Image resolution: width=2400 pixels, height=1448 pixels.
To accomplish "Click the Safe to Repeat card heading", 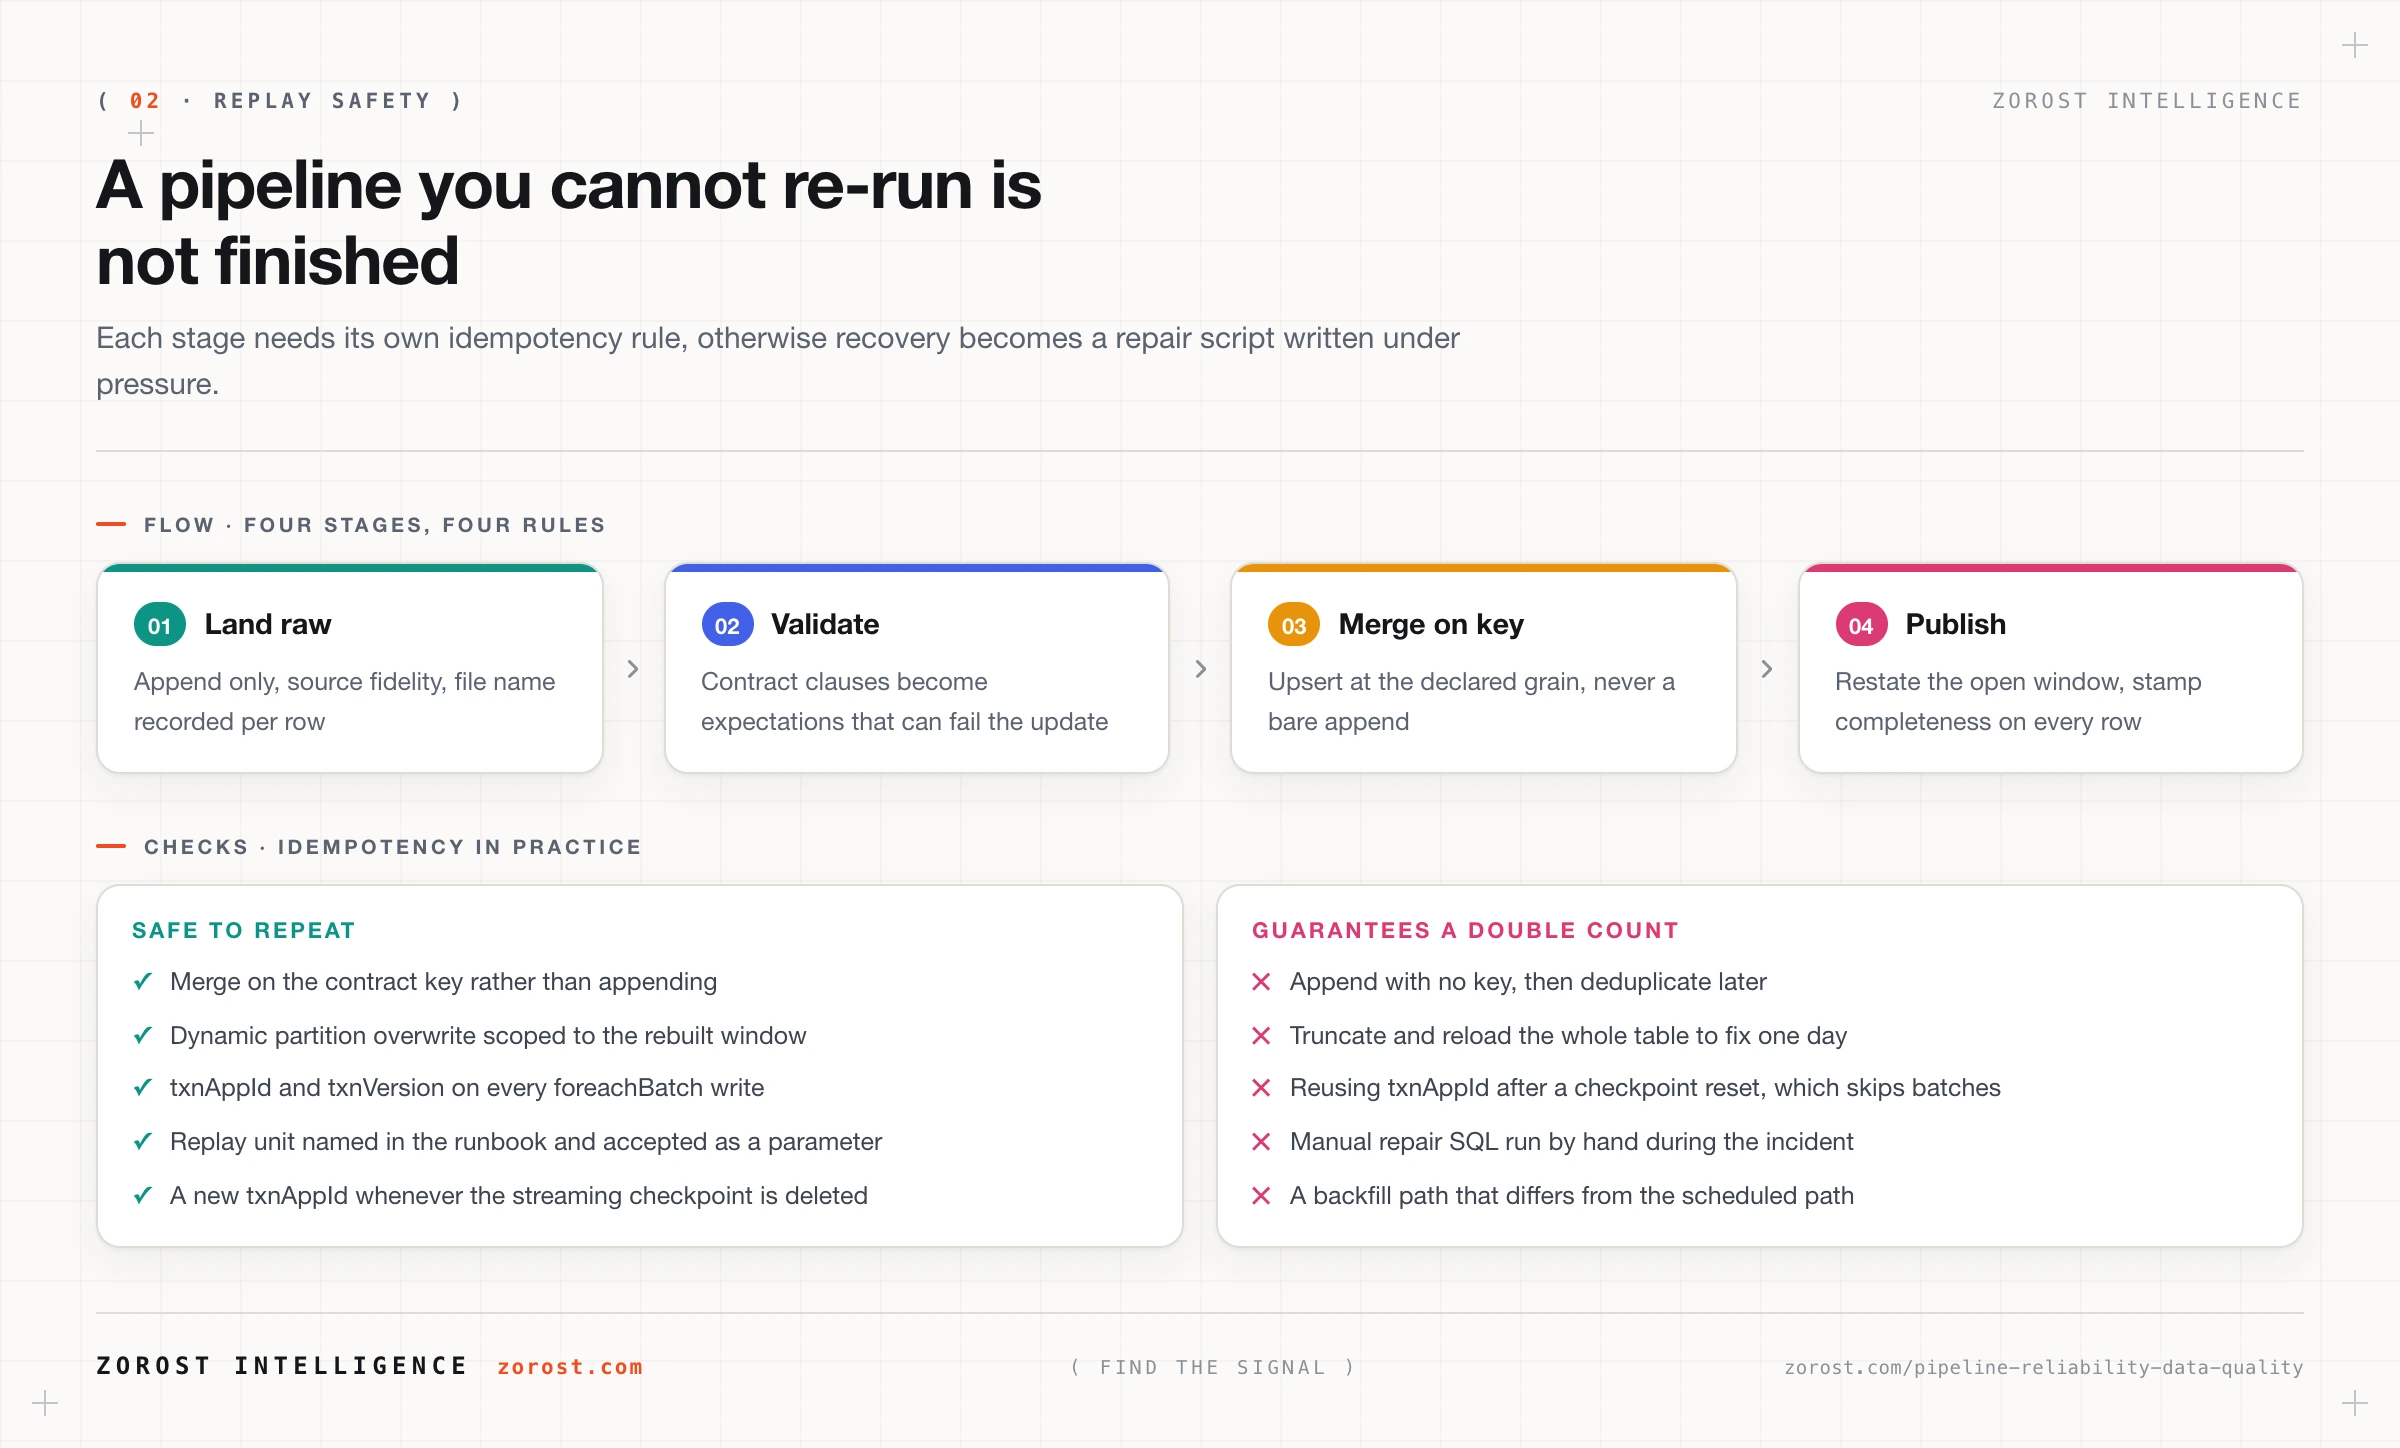I will [244, 930].
